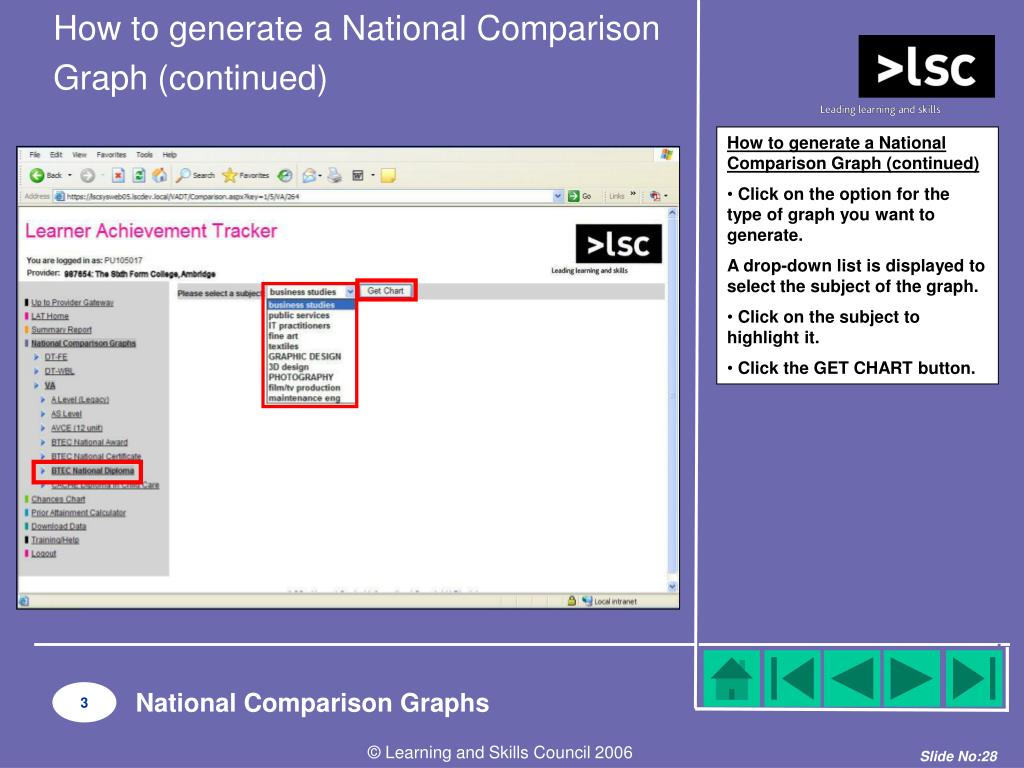Click the Print icon in browser toolbar
Viewport: 1024px width, 768px height.
coord(334,175)
